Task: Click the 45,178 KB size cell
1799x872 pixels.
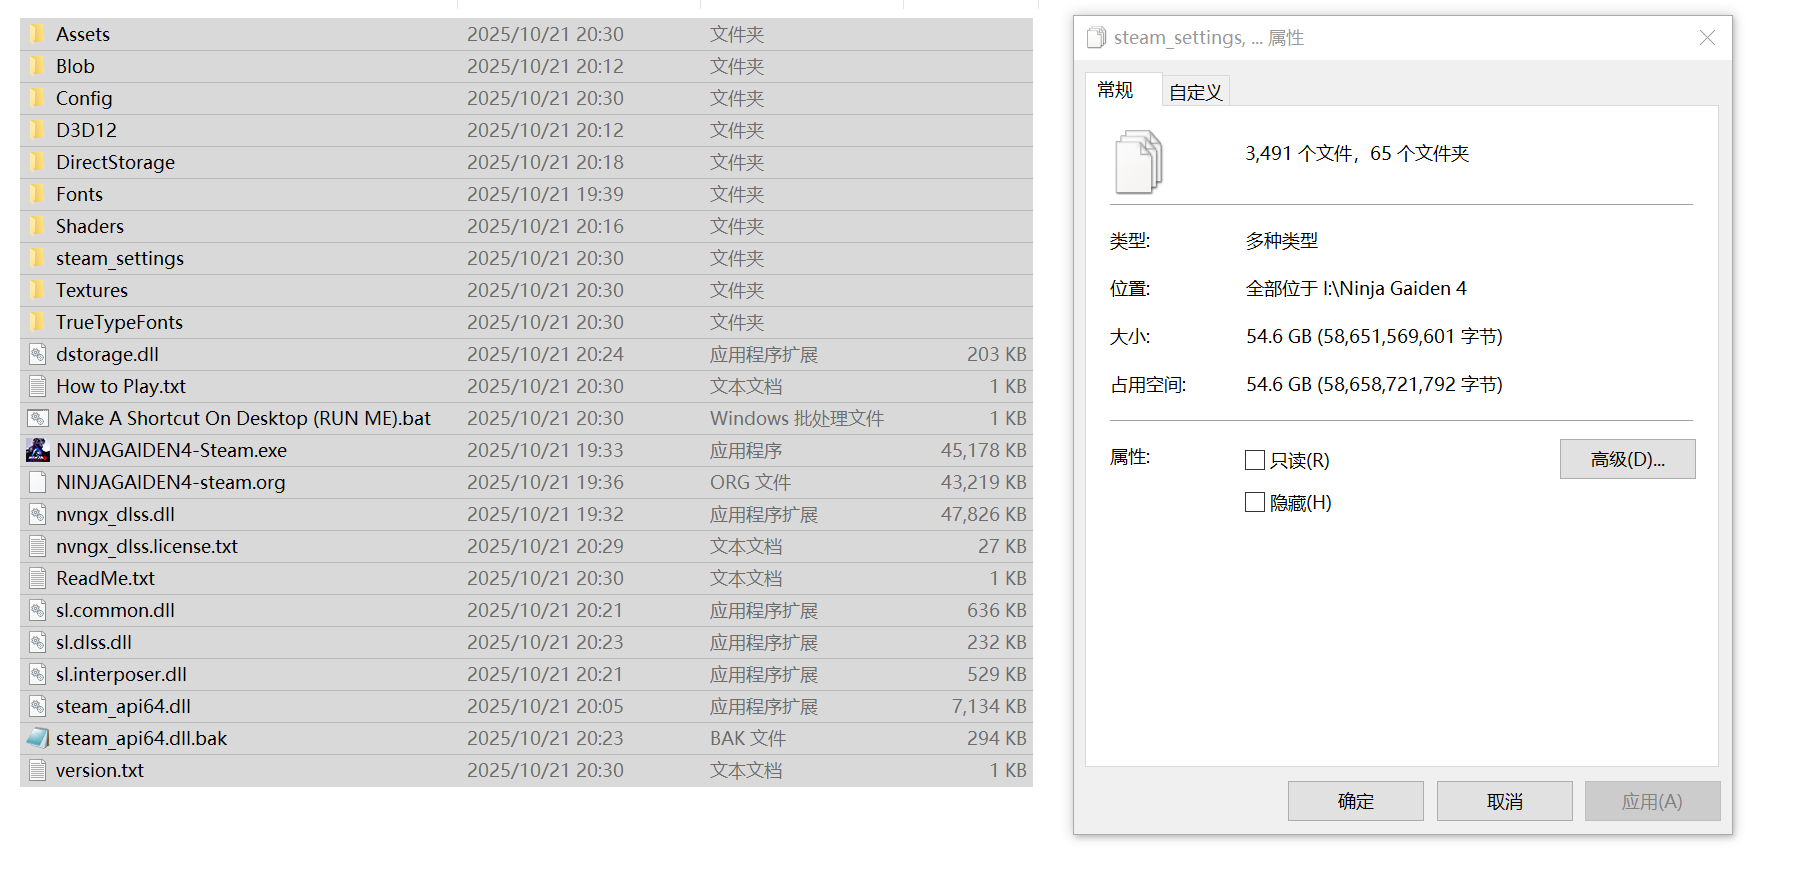Action: (x=983, y=450)
